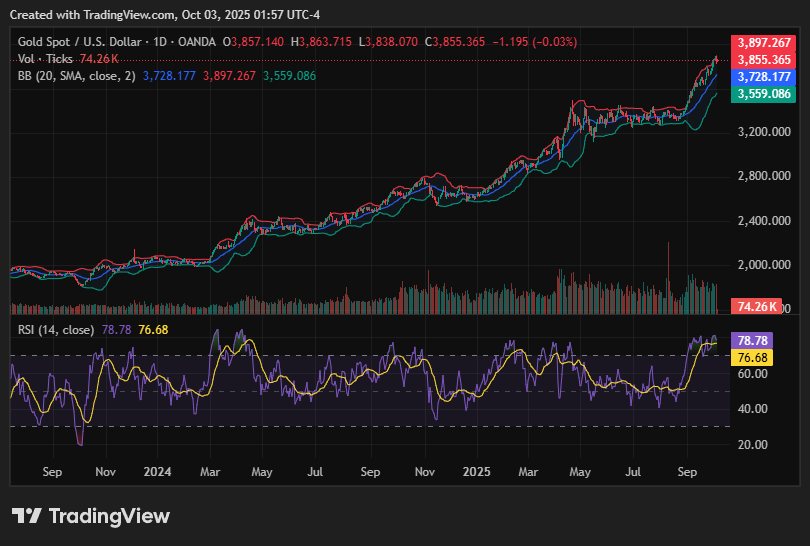Click the blue 3,728.177 basis price tag
The width and height of the screenshot is (810, 546).
point(764,77)
